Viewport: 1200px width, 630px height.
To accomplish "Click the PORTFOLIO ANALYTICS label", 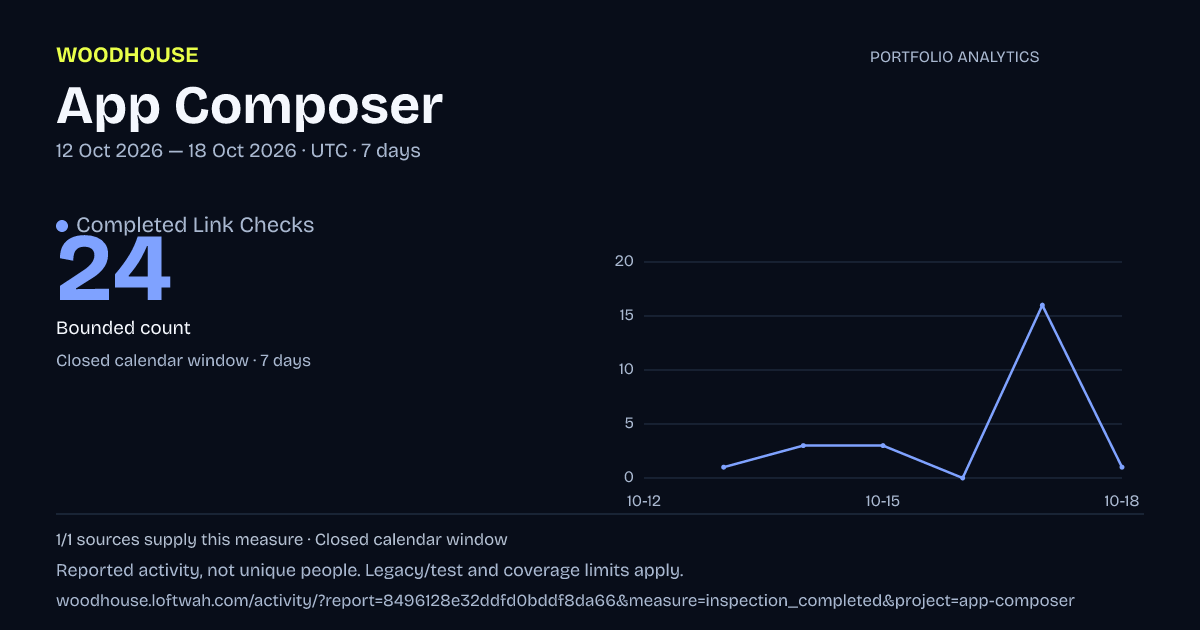I will pyautogui.click(x=954, y=57).
